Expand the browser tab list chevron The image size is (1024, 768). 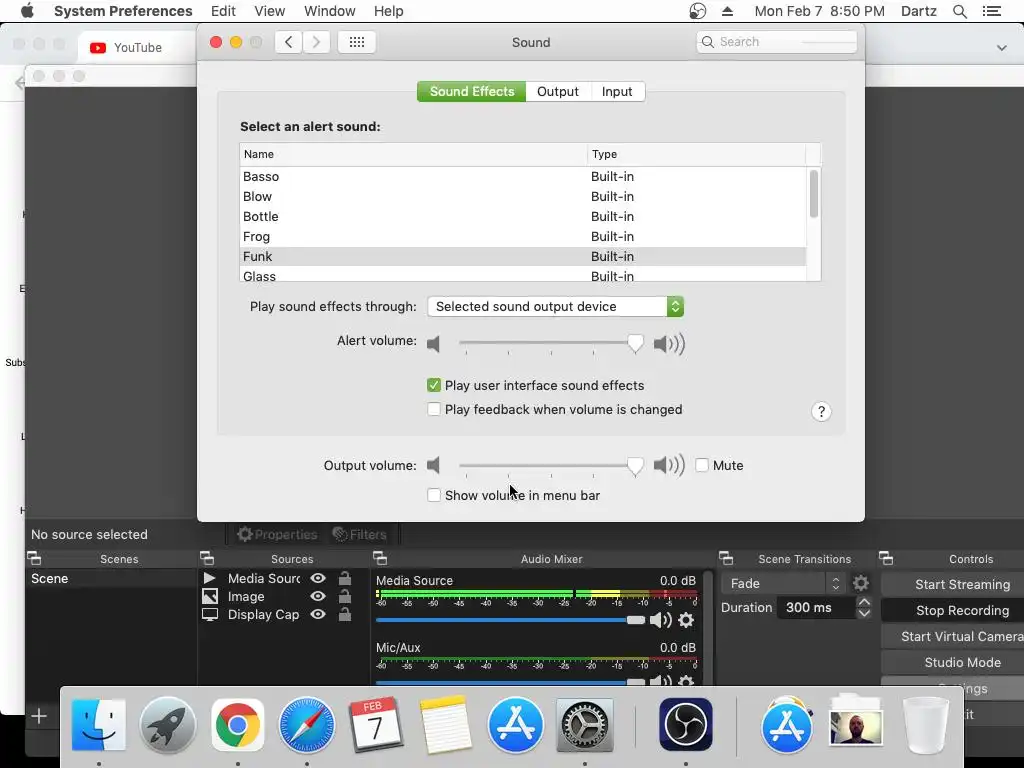[1002, 48]
